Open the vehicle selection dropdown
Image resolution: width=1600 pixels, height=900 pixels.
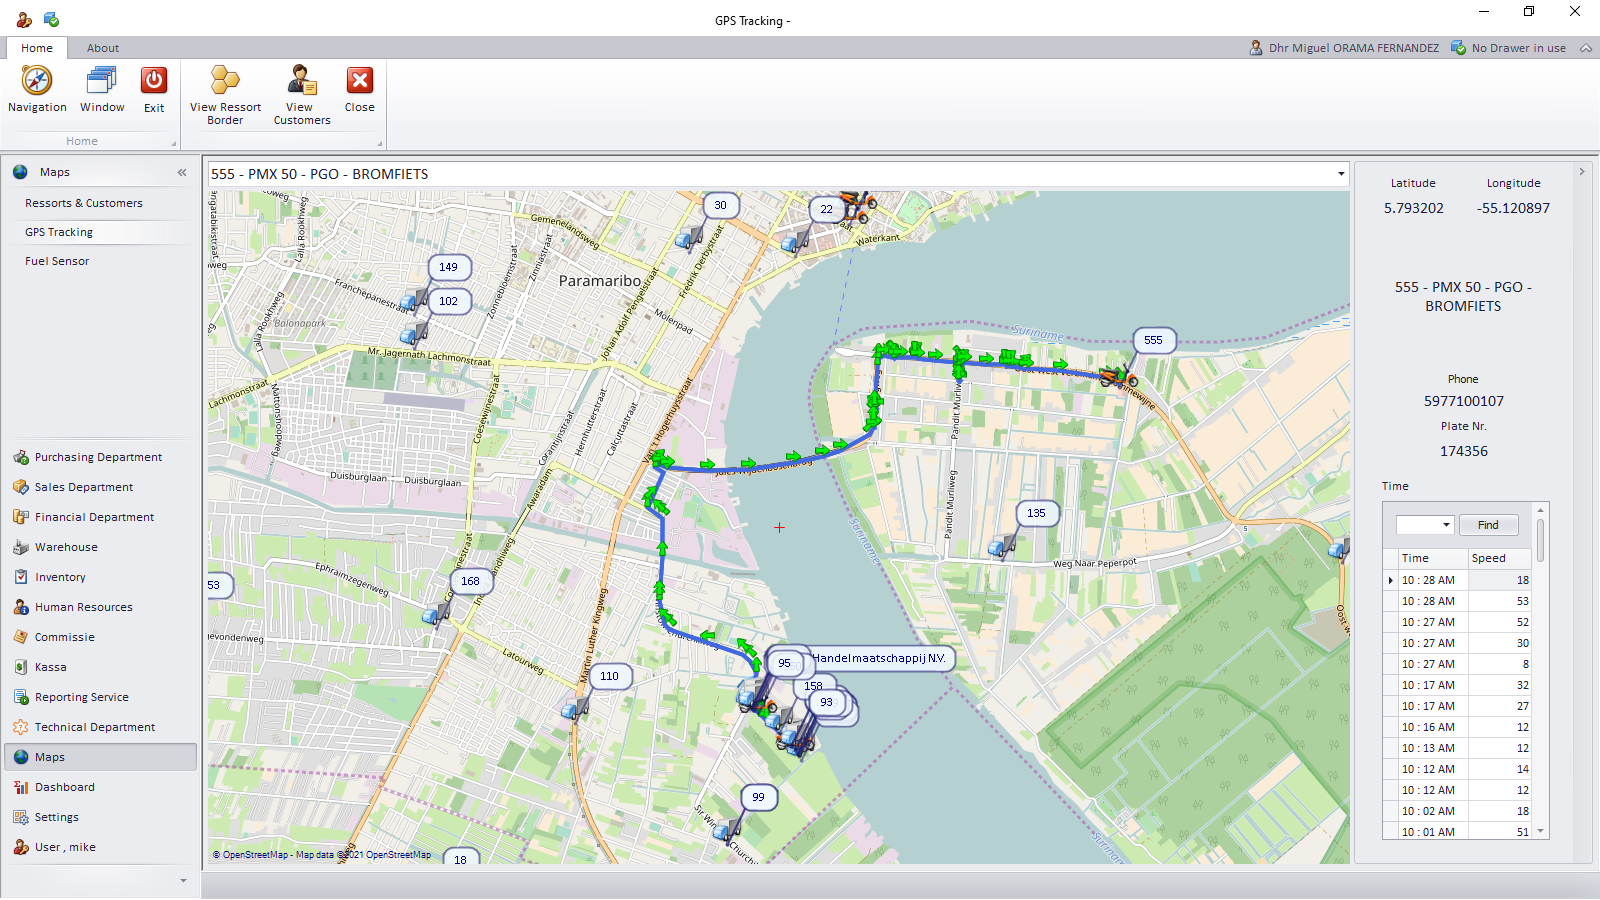coord(1340,174)
